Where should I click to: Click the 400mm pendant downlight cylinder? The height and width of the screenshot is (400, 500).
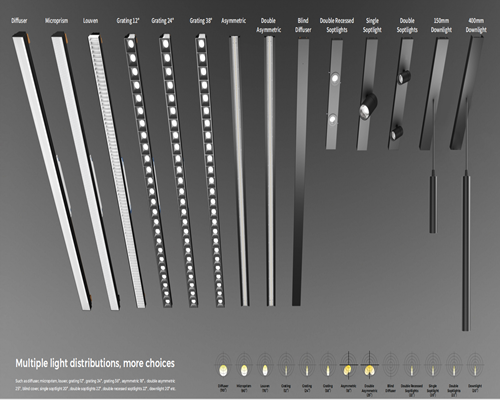click(466, 250)
